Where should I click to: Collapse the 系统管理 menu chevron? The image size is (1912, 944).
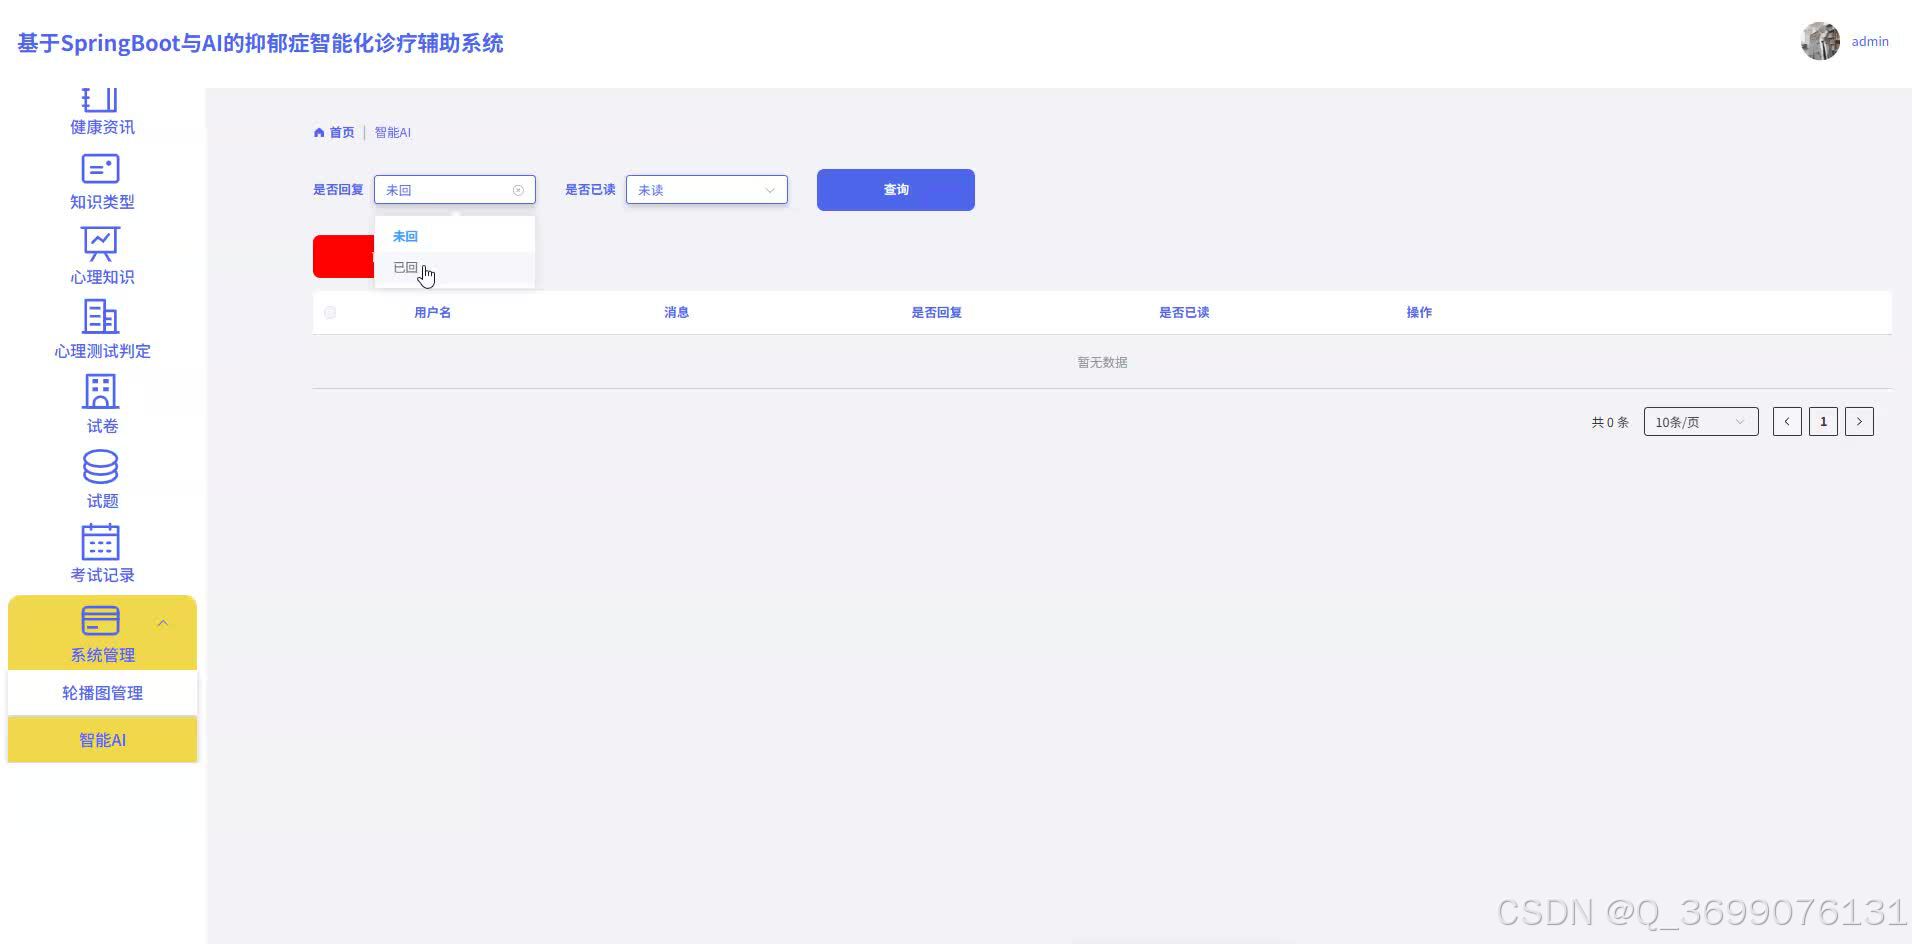tap(162, 623)
